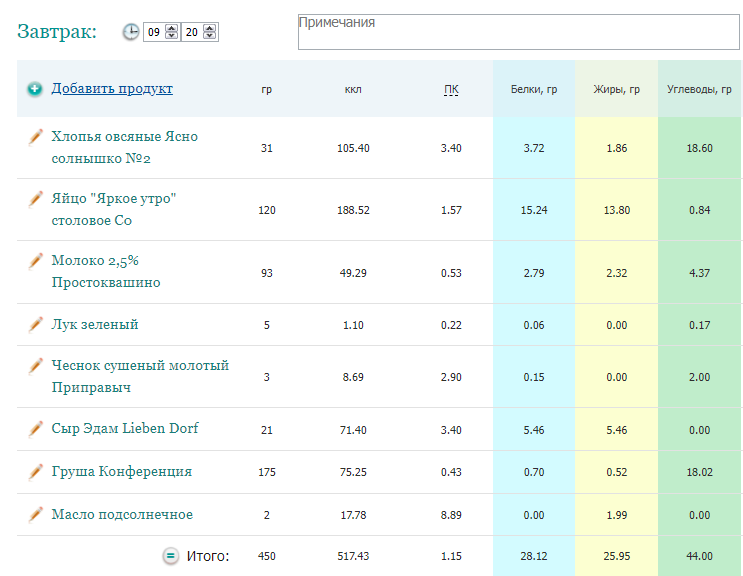Open the Добавить продукт link
743x576 pixels.
[112, 89]
